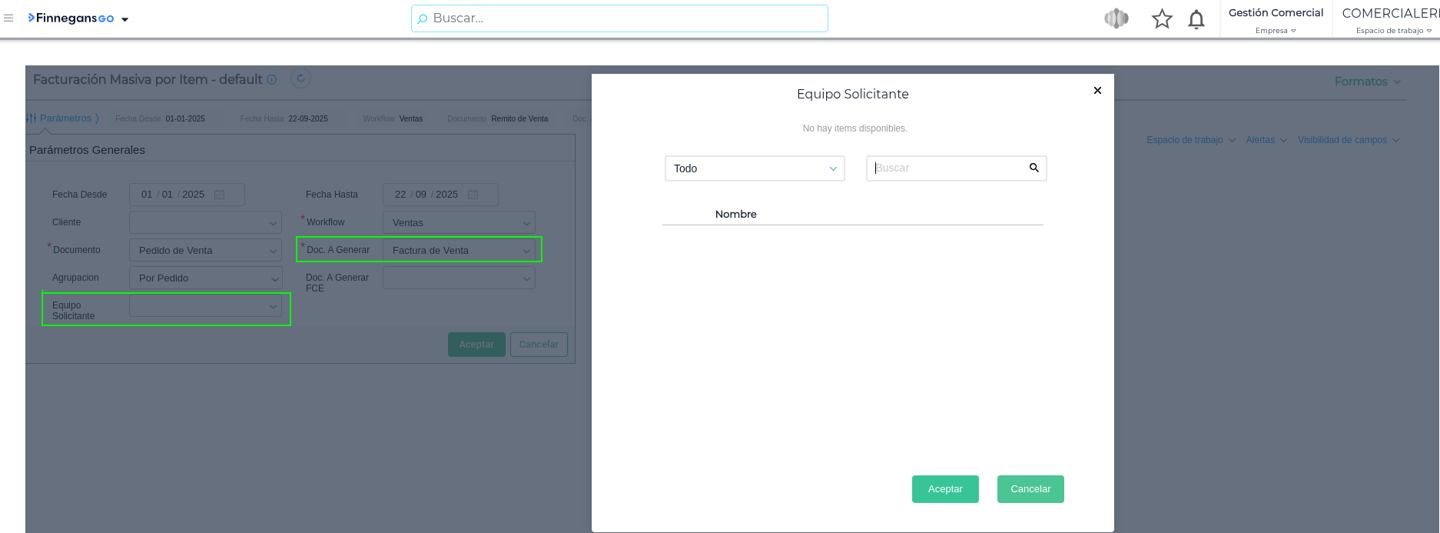This screenshot has width=1440, height=533.
Task: Expand the caret beside Finnegans GO logo
Action: tap(125, 19)
